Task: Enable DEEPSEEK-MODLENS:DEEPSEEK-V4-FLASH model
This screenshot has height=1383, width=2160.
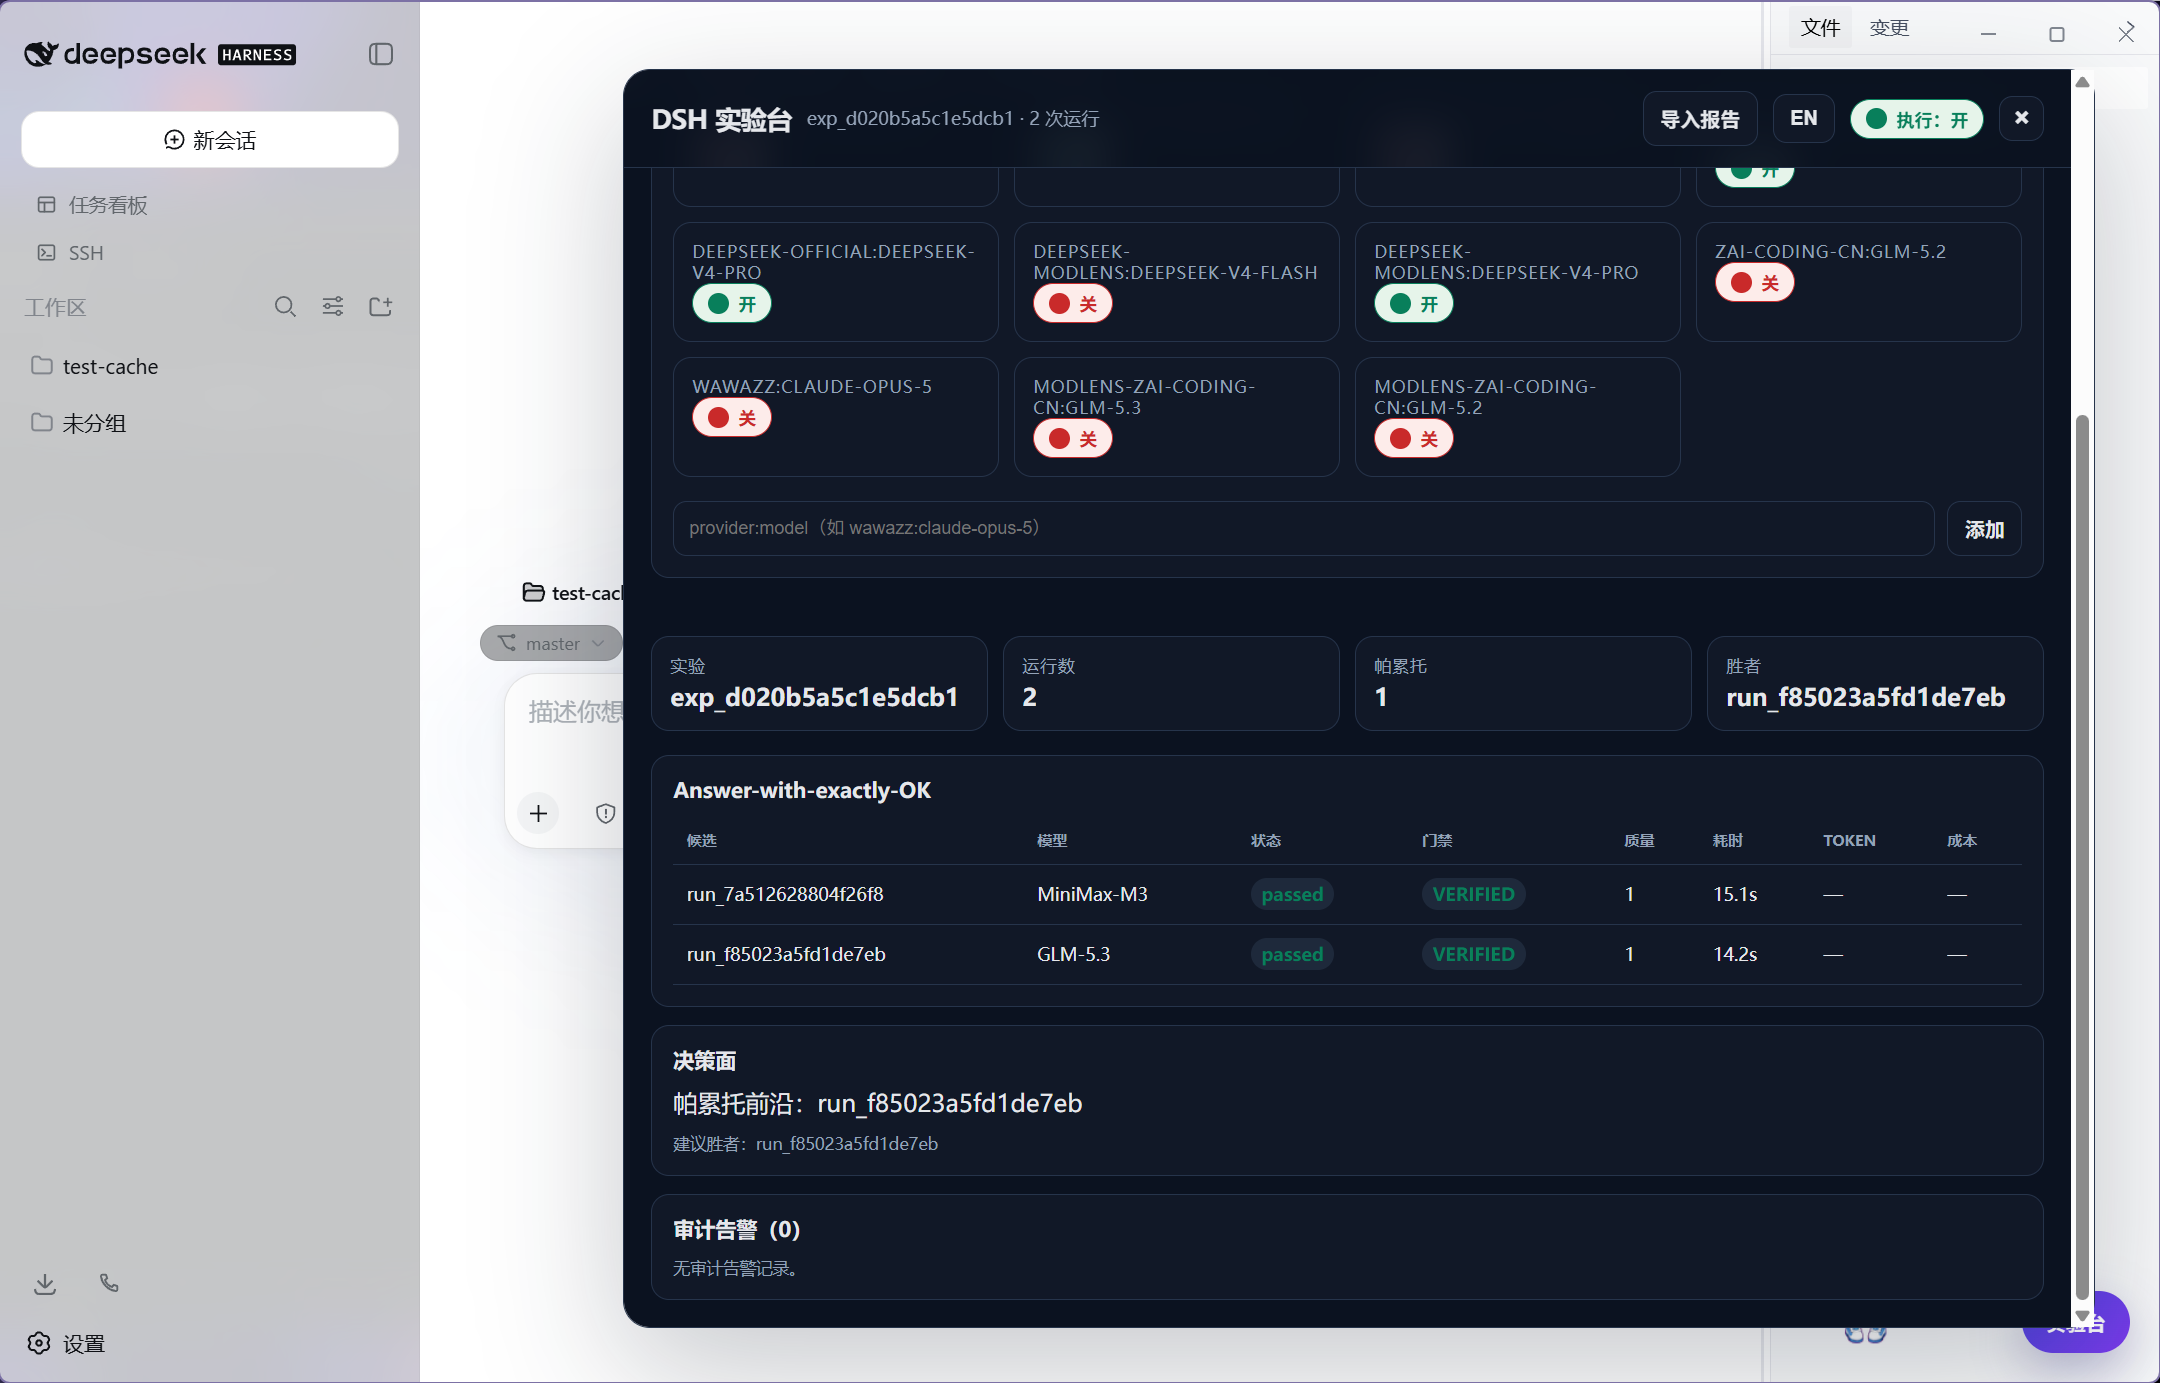Action: (x=1073, y=304)
